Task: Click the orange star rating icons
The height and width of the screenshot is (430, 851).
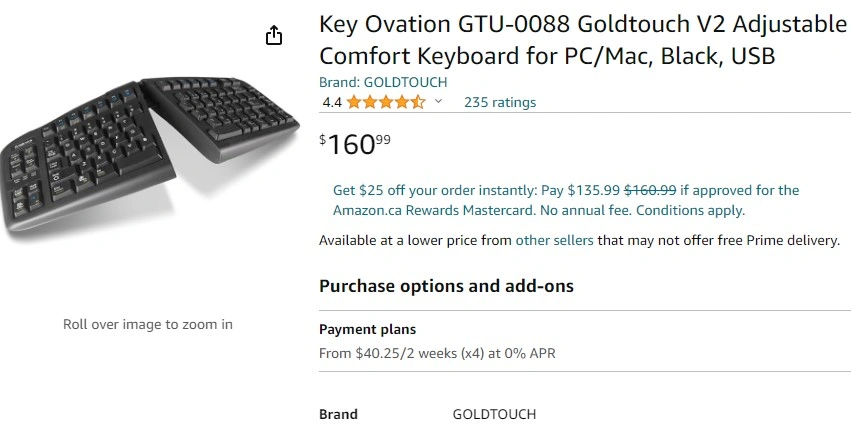Action: tap(386, 102)
